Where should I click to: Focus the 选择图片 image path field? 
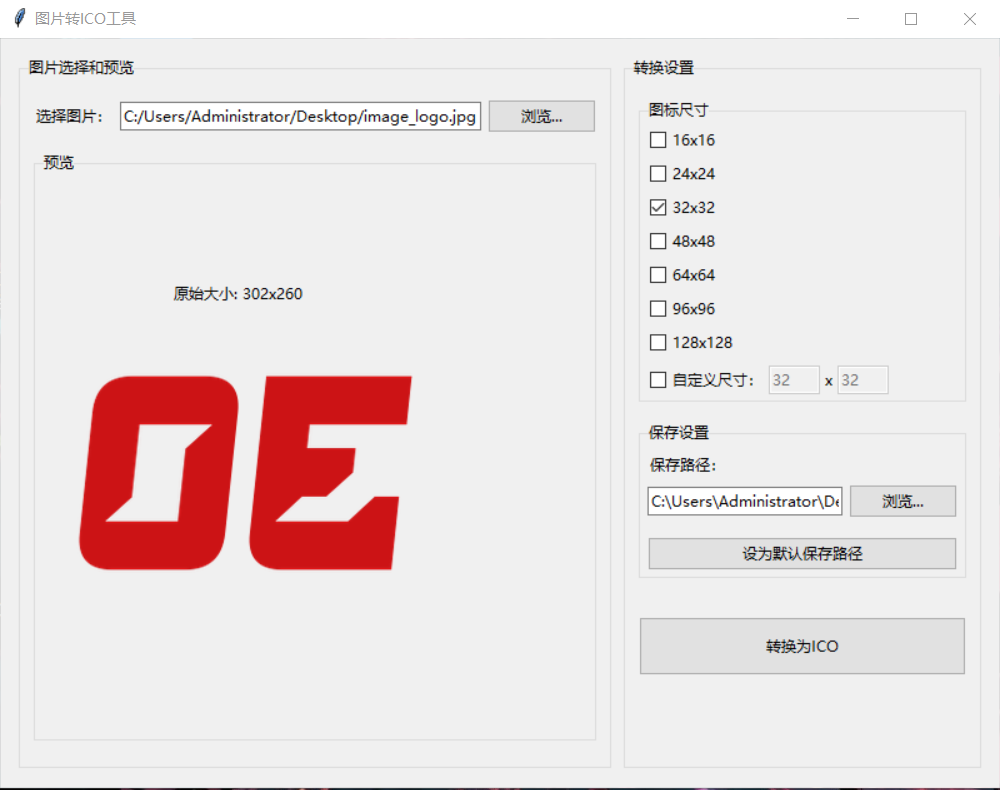tap(300, 116)
